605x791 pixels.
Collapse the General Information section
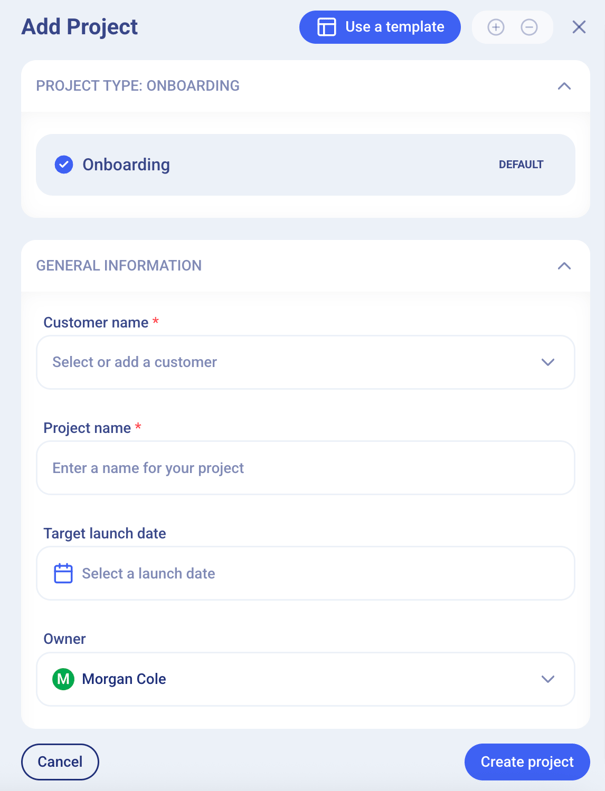pyautogui.click(x=564, y=266)
